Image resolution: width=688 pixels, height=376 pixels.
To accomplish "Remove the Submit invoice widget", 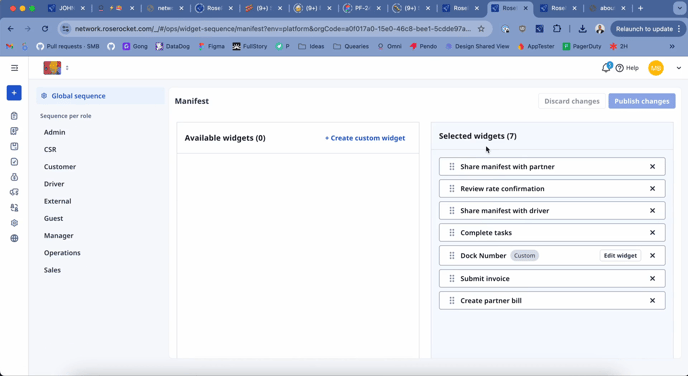I will 652,279.
